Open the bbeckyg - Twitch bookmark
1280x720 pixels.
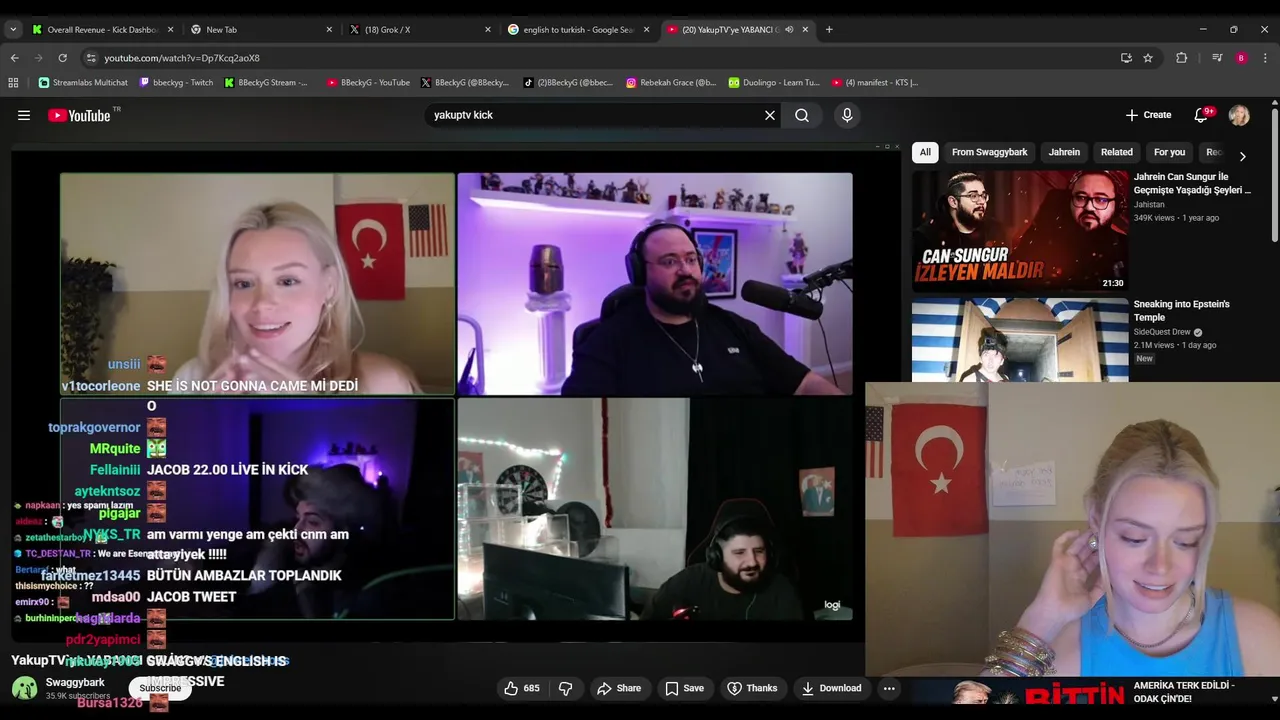click(x=176, y=82)
